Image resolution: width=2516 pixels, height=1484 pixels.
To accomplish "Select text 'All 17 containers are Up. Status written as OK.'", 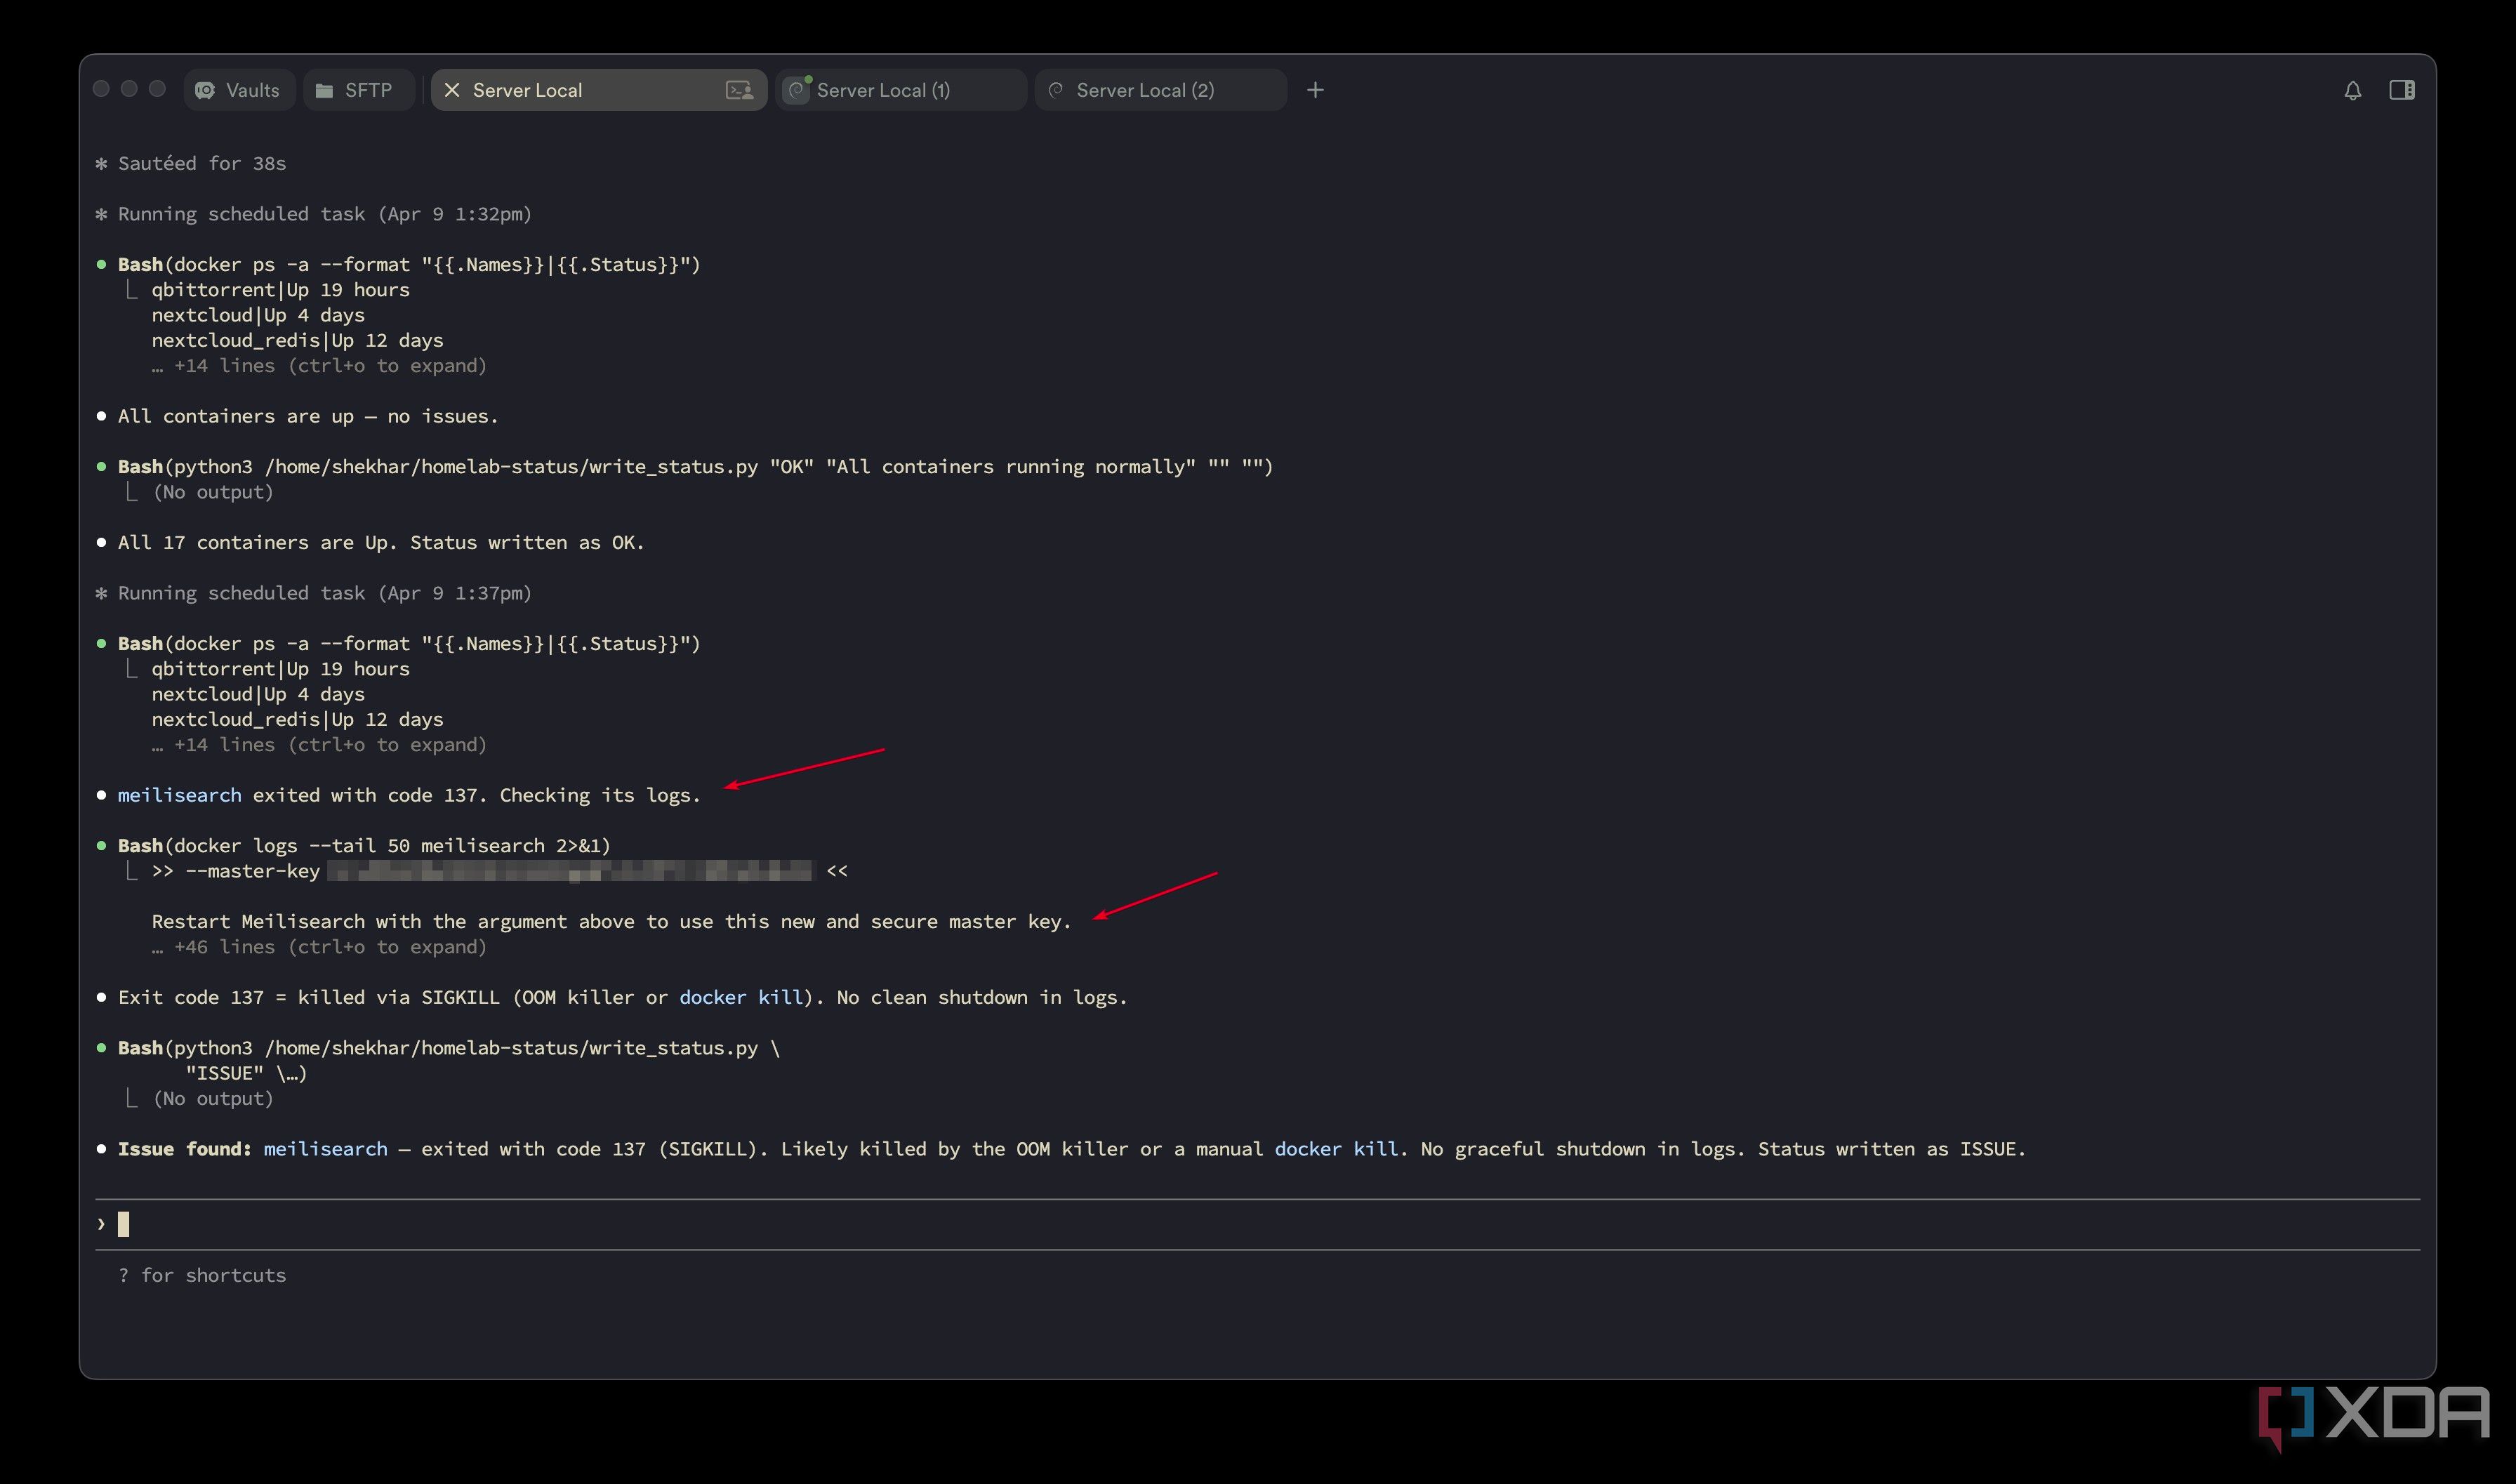I will point(381,542).
